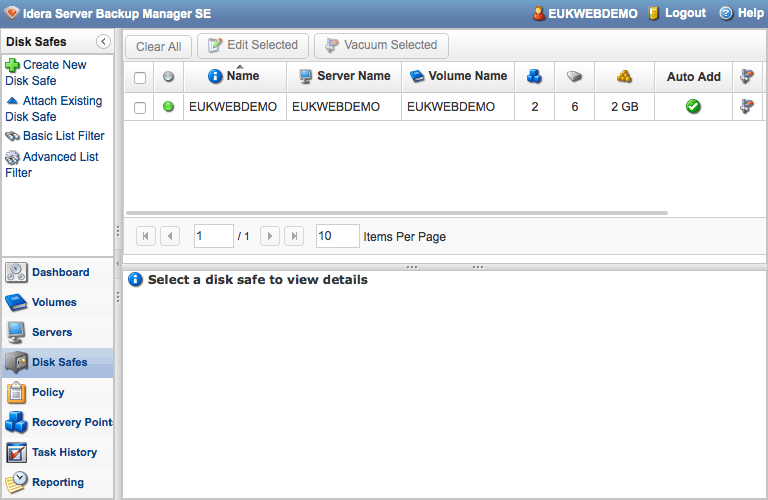768x500 pixels.
Task: Open Help via question mark icon
Action: click(726, 13)
